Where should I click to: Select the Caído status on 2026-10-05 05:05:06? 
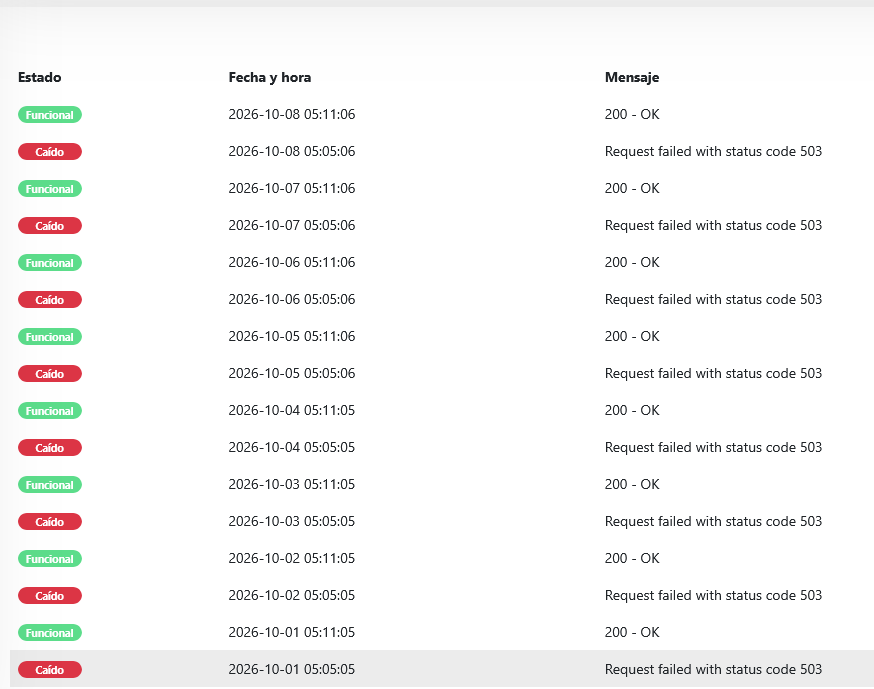pos(50,373)
